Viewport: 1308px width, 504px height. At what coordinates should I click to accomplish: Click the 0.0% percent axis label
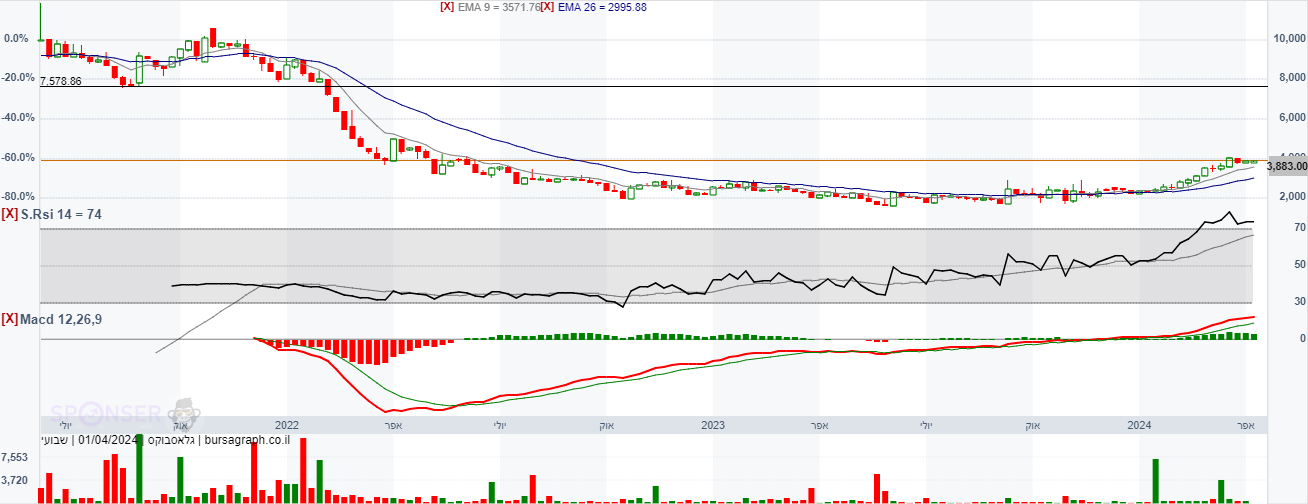point(16,39)
